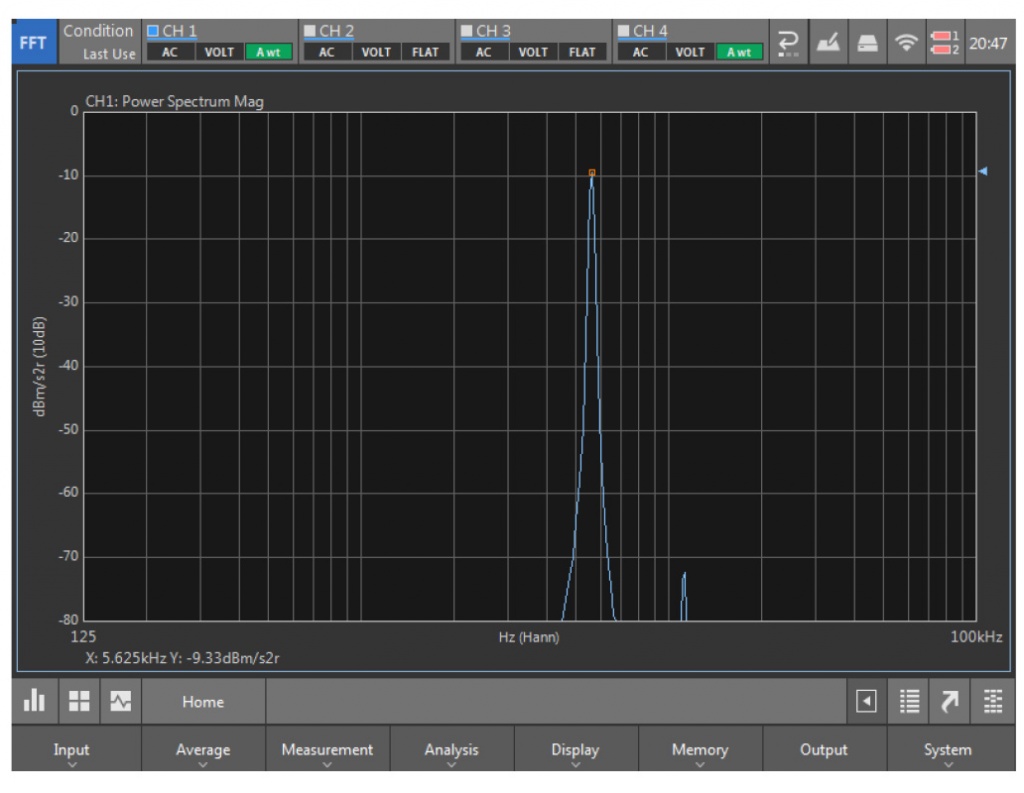The height and width of the screenshot is (793, 1024).
Task: Click the return arrow icon
Action: (789, 43)
